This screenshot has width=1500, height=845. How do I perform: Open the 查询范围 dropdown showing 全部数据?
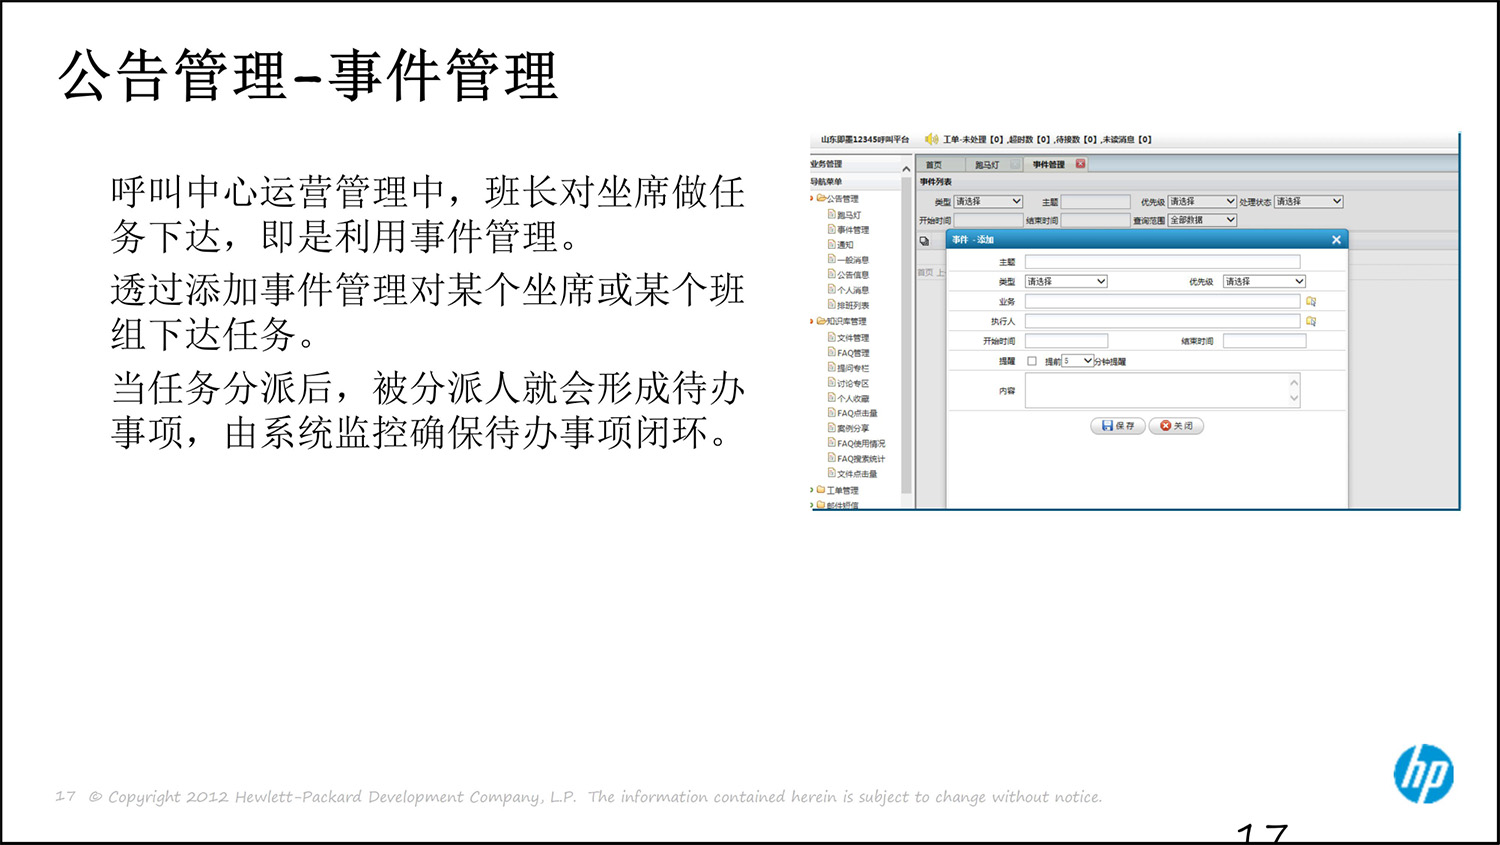[1203, 220]
